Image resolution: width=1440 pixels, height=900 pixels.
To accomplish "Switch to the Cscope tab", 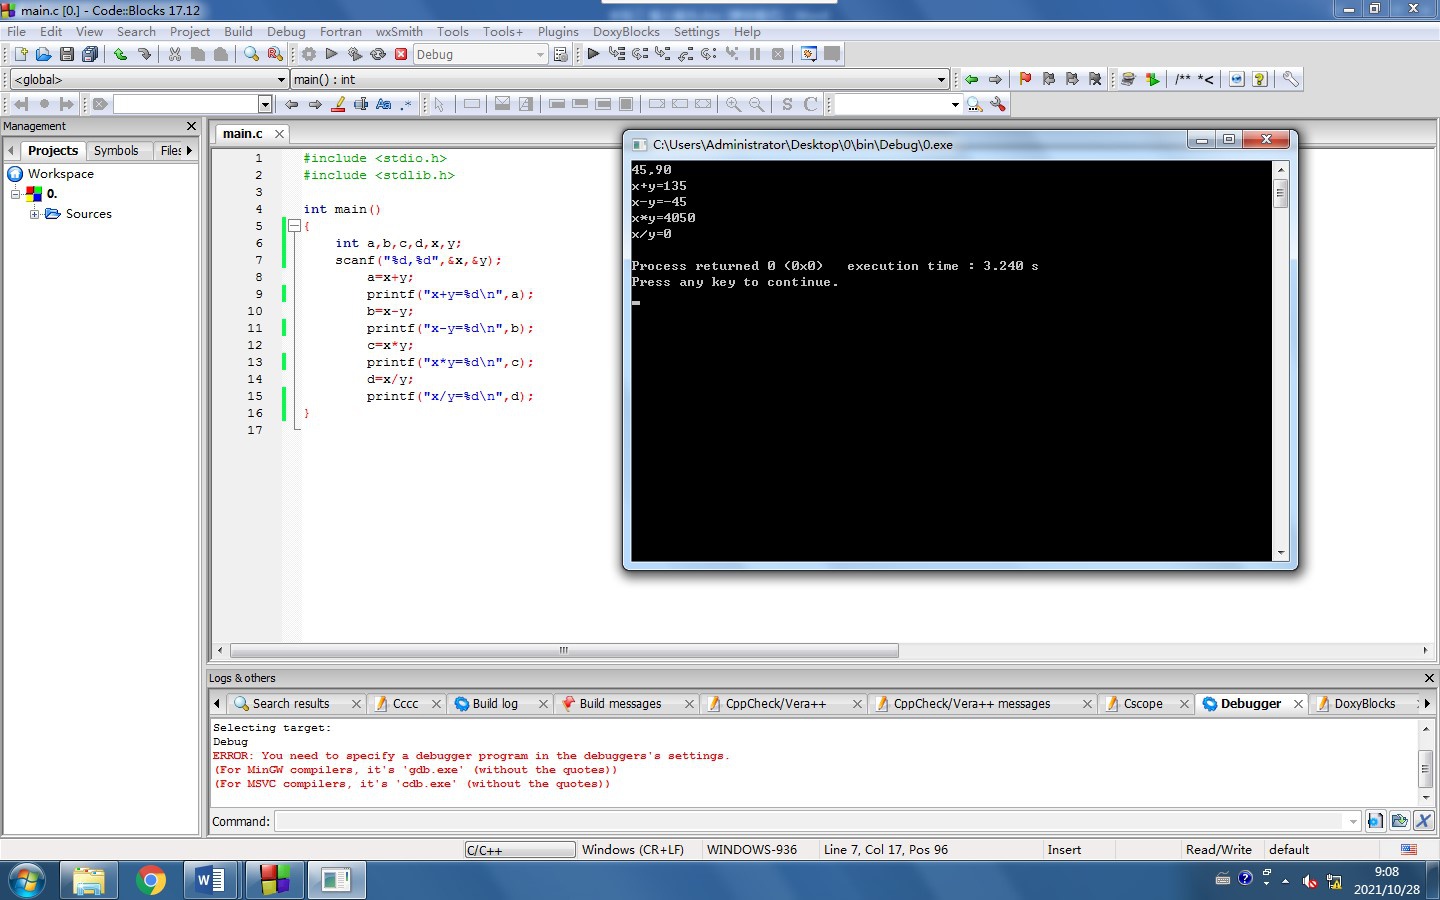I will pos(1143,704).
